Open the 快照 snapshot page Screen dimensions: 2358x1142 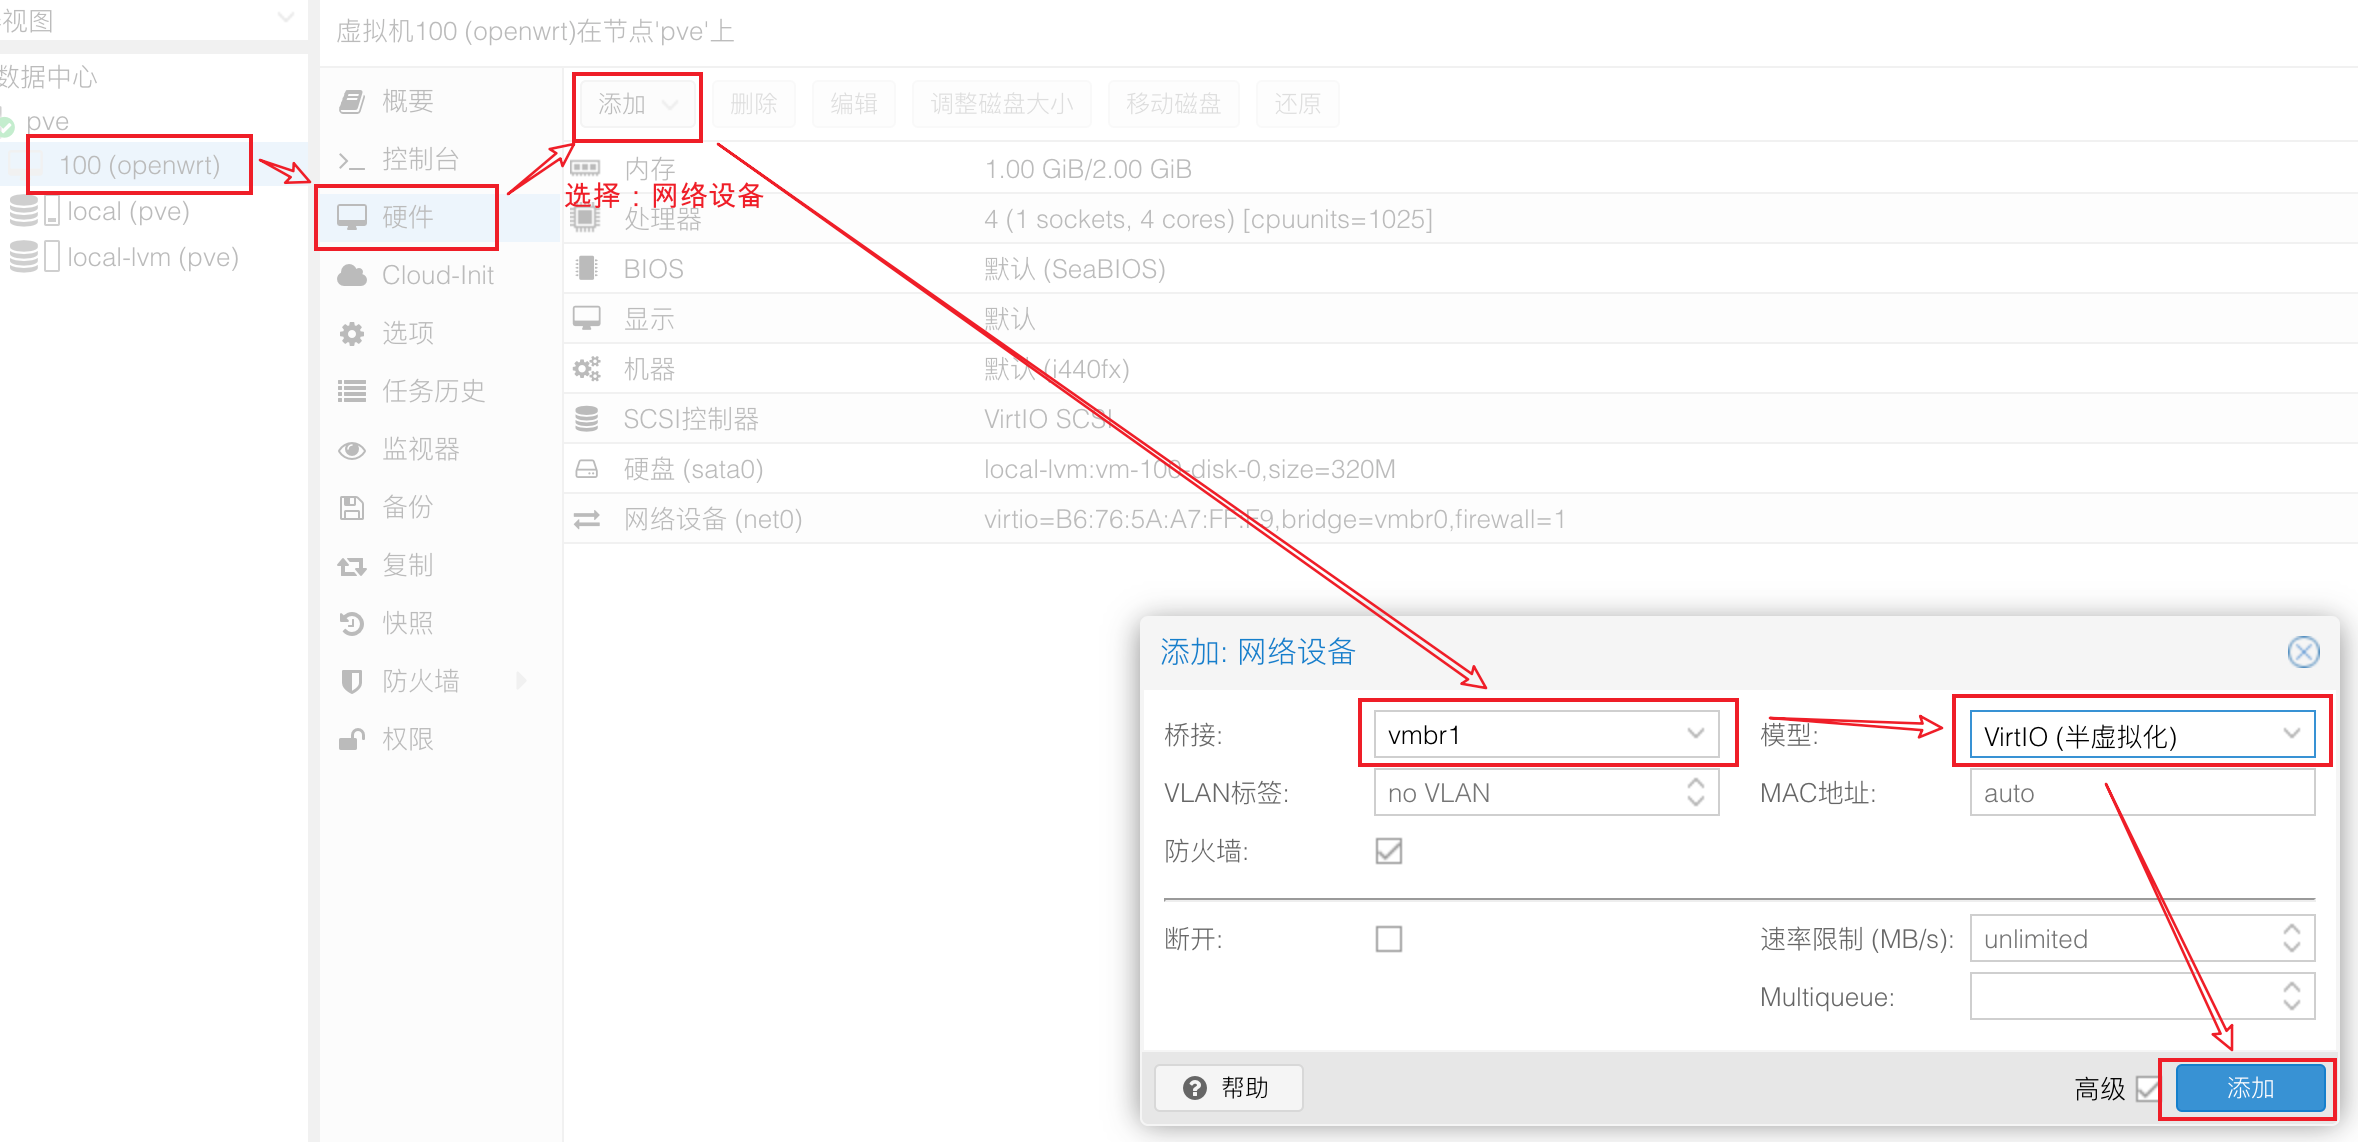[x=407, y=623]
